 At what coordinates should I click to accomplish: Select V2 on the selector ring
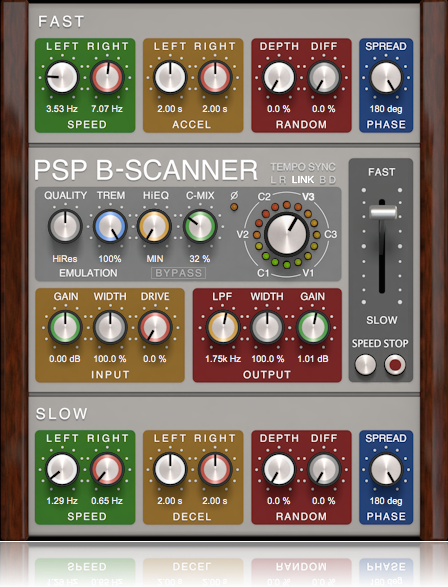coord(242,235)
